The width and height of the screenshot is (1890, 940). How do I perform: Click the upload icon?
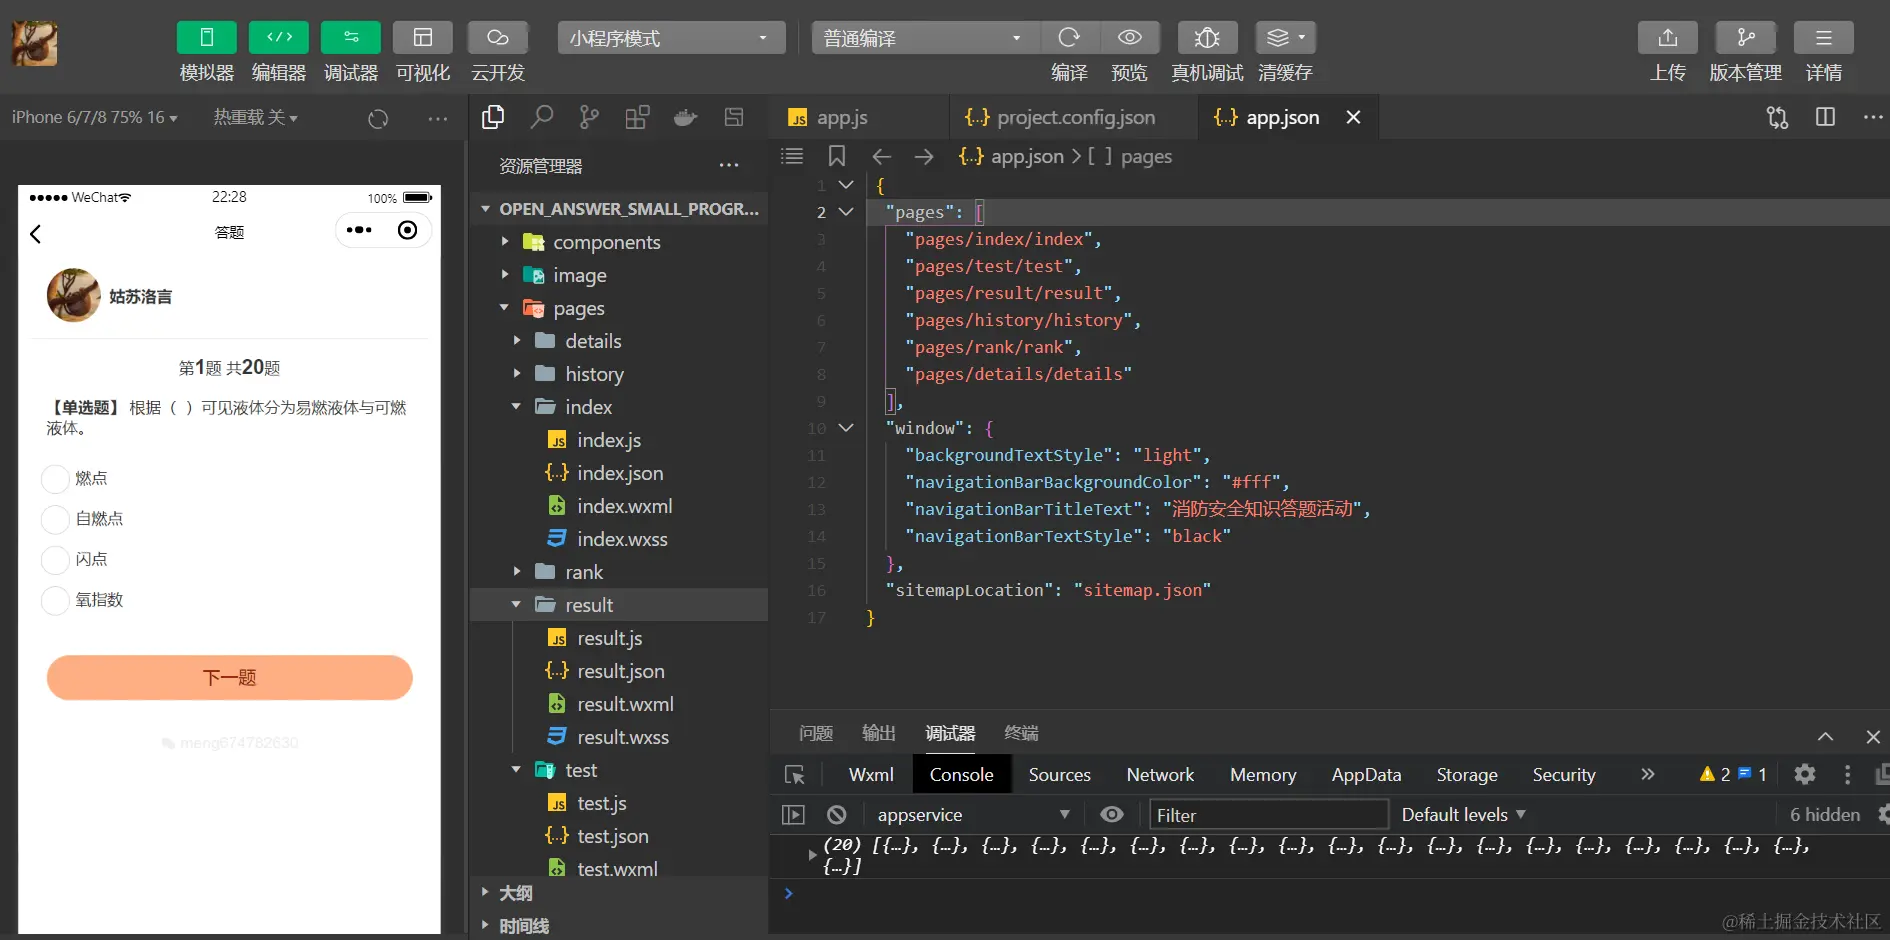point(1668,38)
